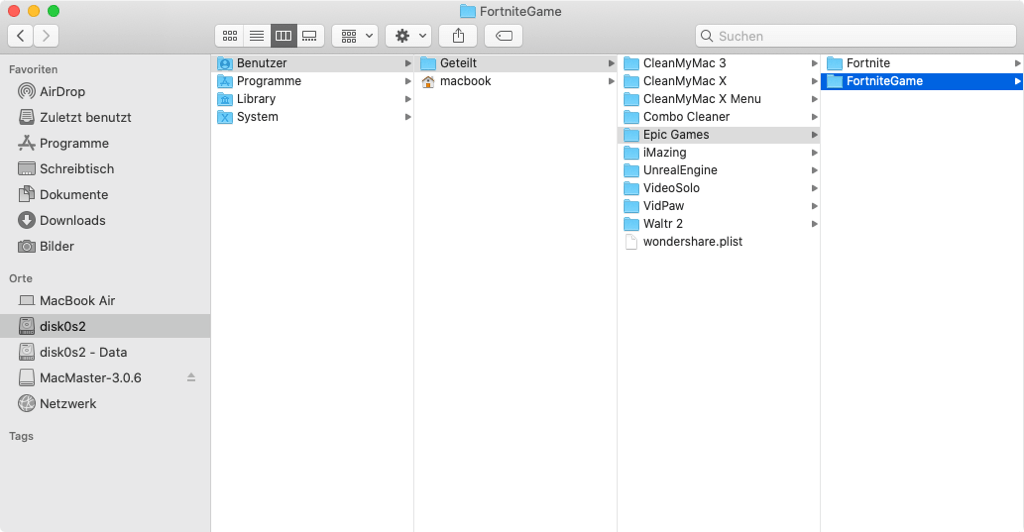Click the Tags sidebar heading

click(21, 436)
